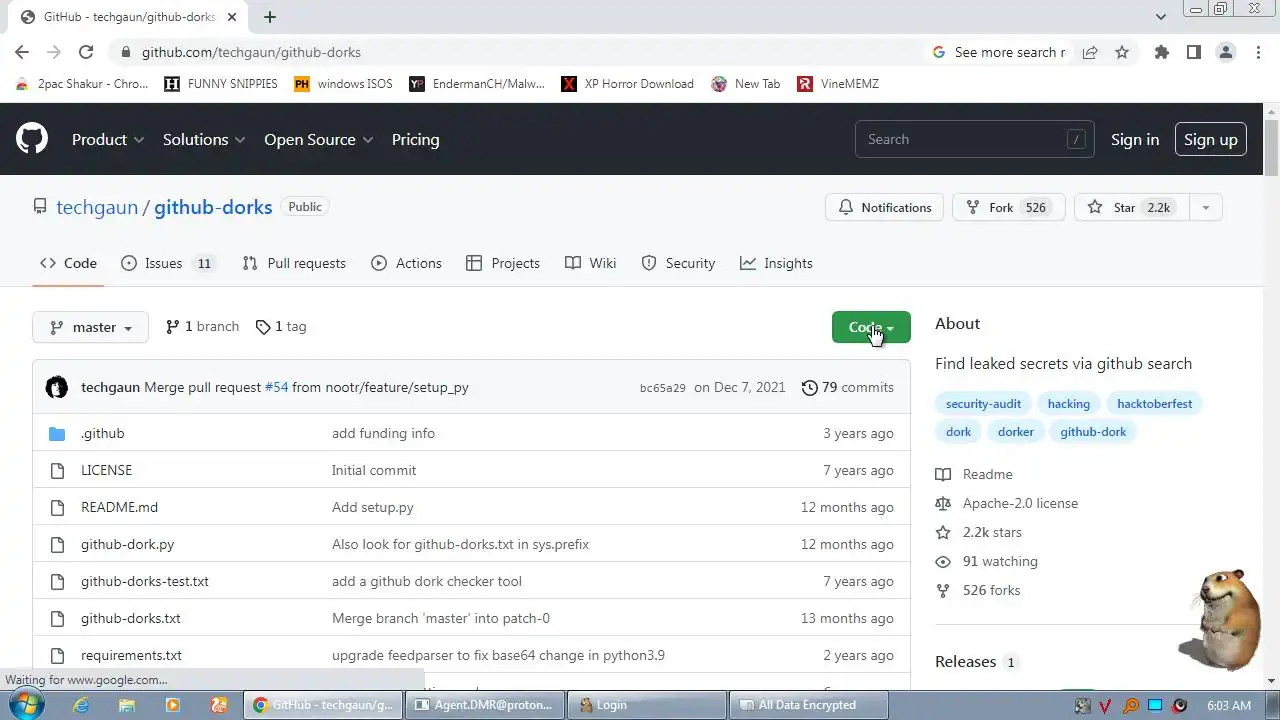Click the GitHub Octocat logo
This screenshot has height=720, width=1280.
(x=32, y=139)
